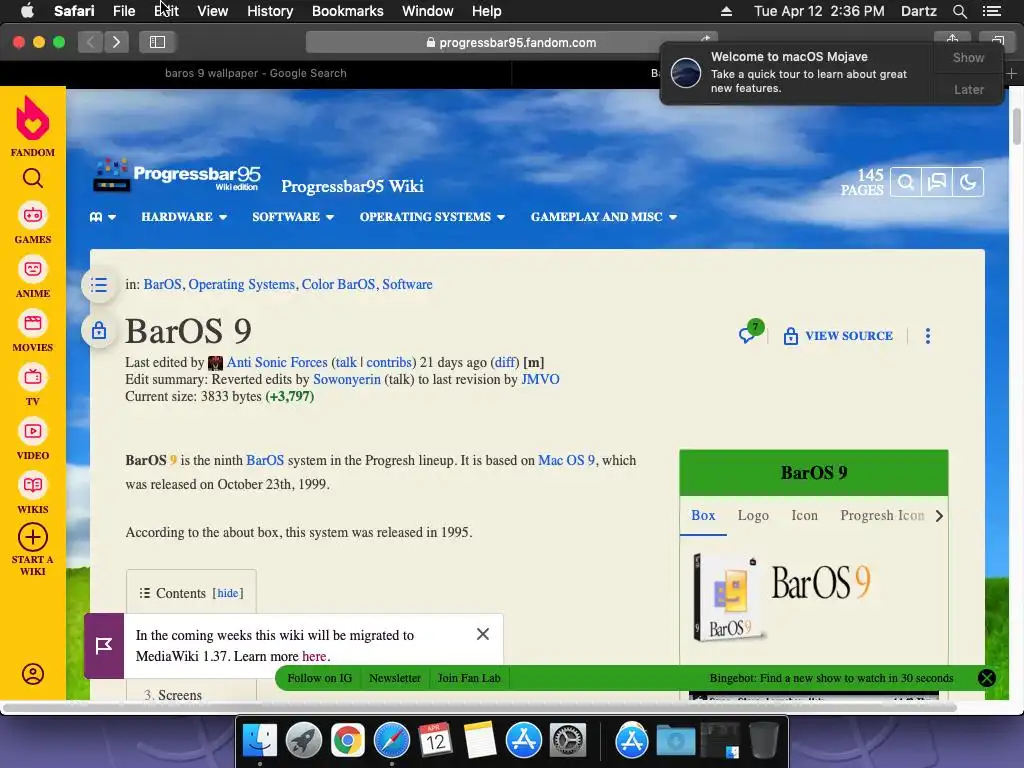Close the green Bingebot banner
Screen dimensions: 1024x768
tap(986, 678)
